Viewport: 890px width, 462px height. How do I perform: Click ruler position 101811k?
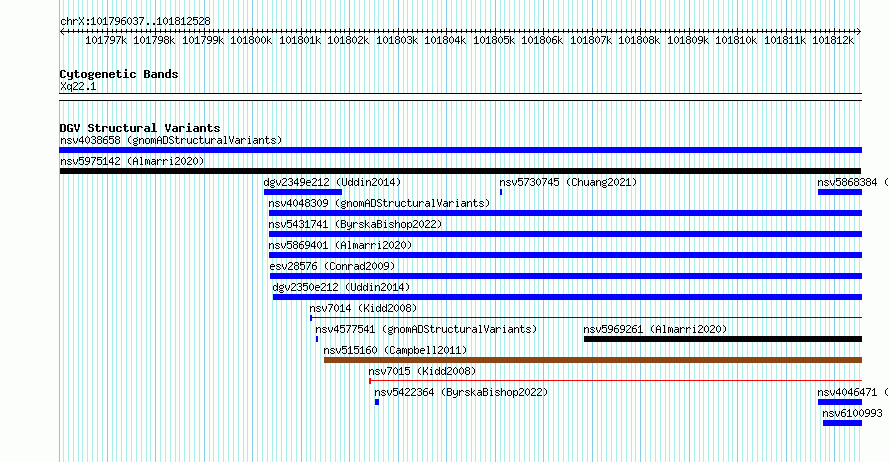tap(786, 40)
